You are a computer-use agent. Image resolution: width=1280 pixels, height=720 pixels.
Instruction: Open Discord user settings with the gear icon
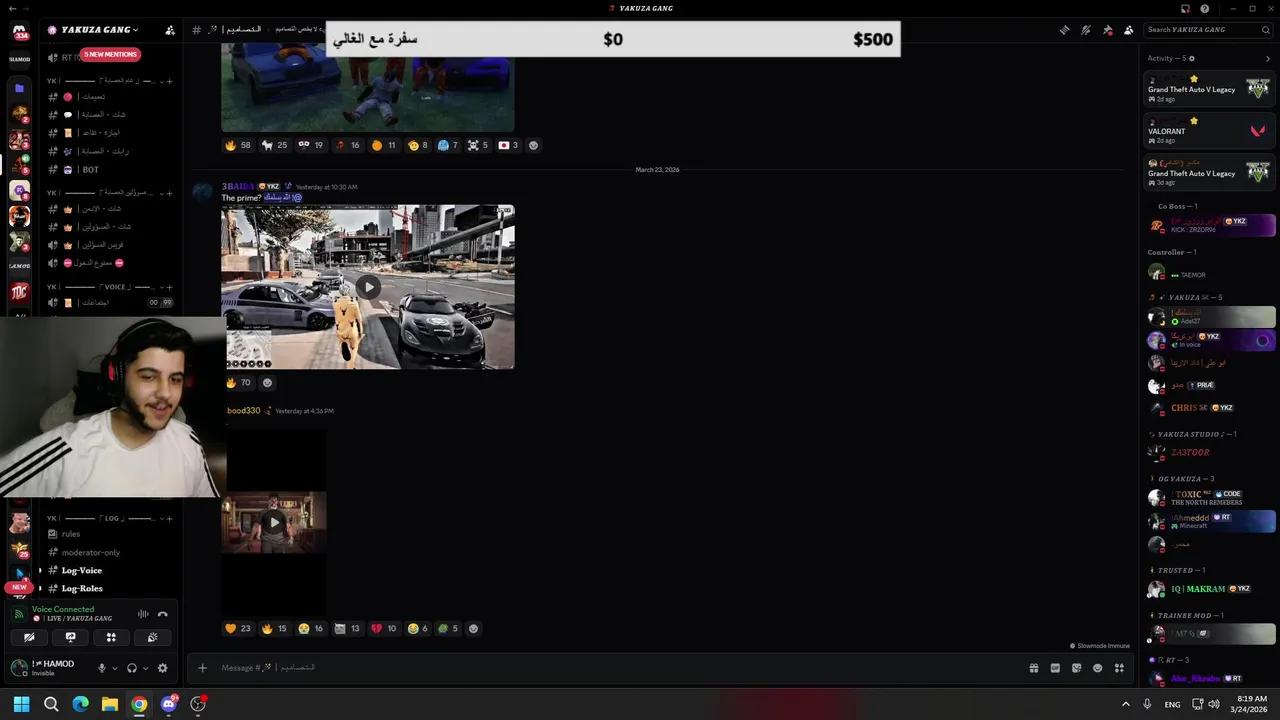tap(162, 668)
